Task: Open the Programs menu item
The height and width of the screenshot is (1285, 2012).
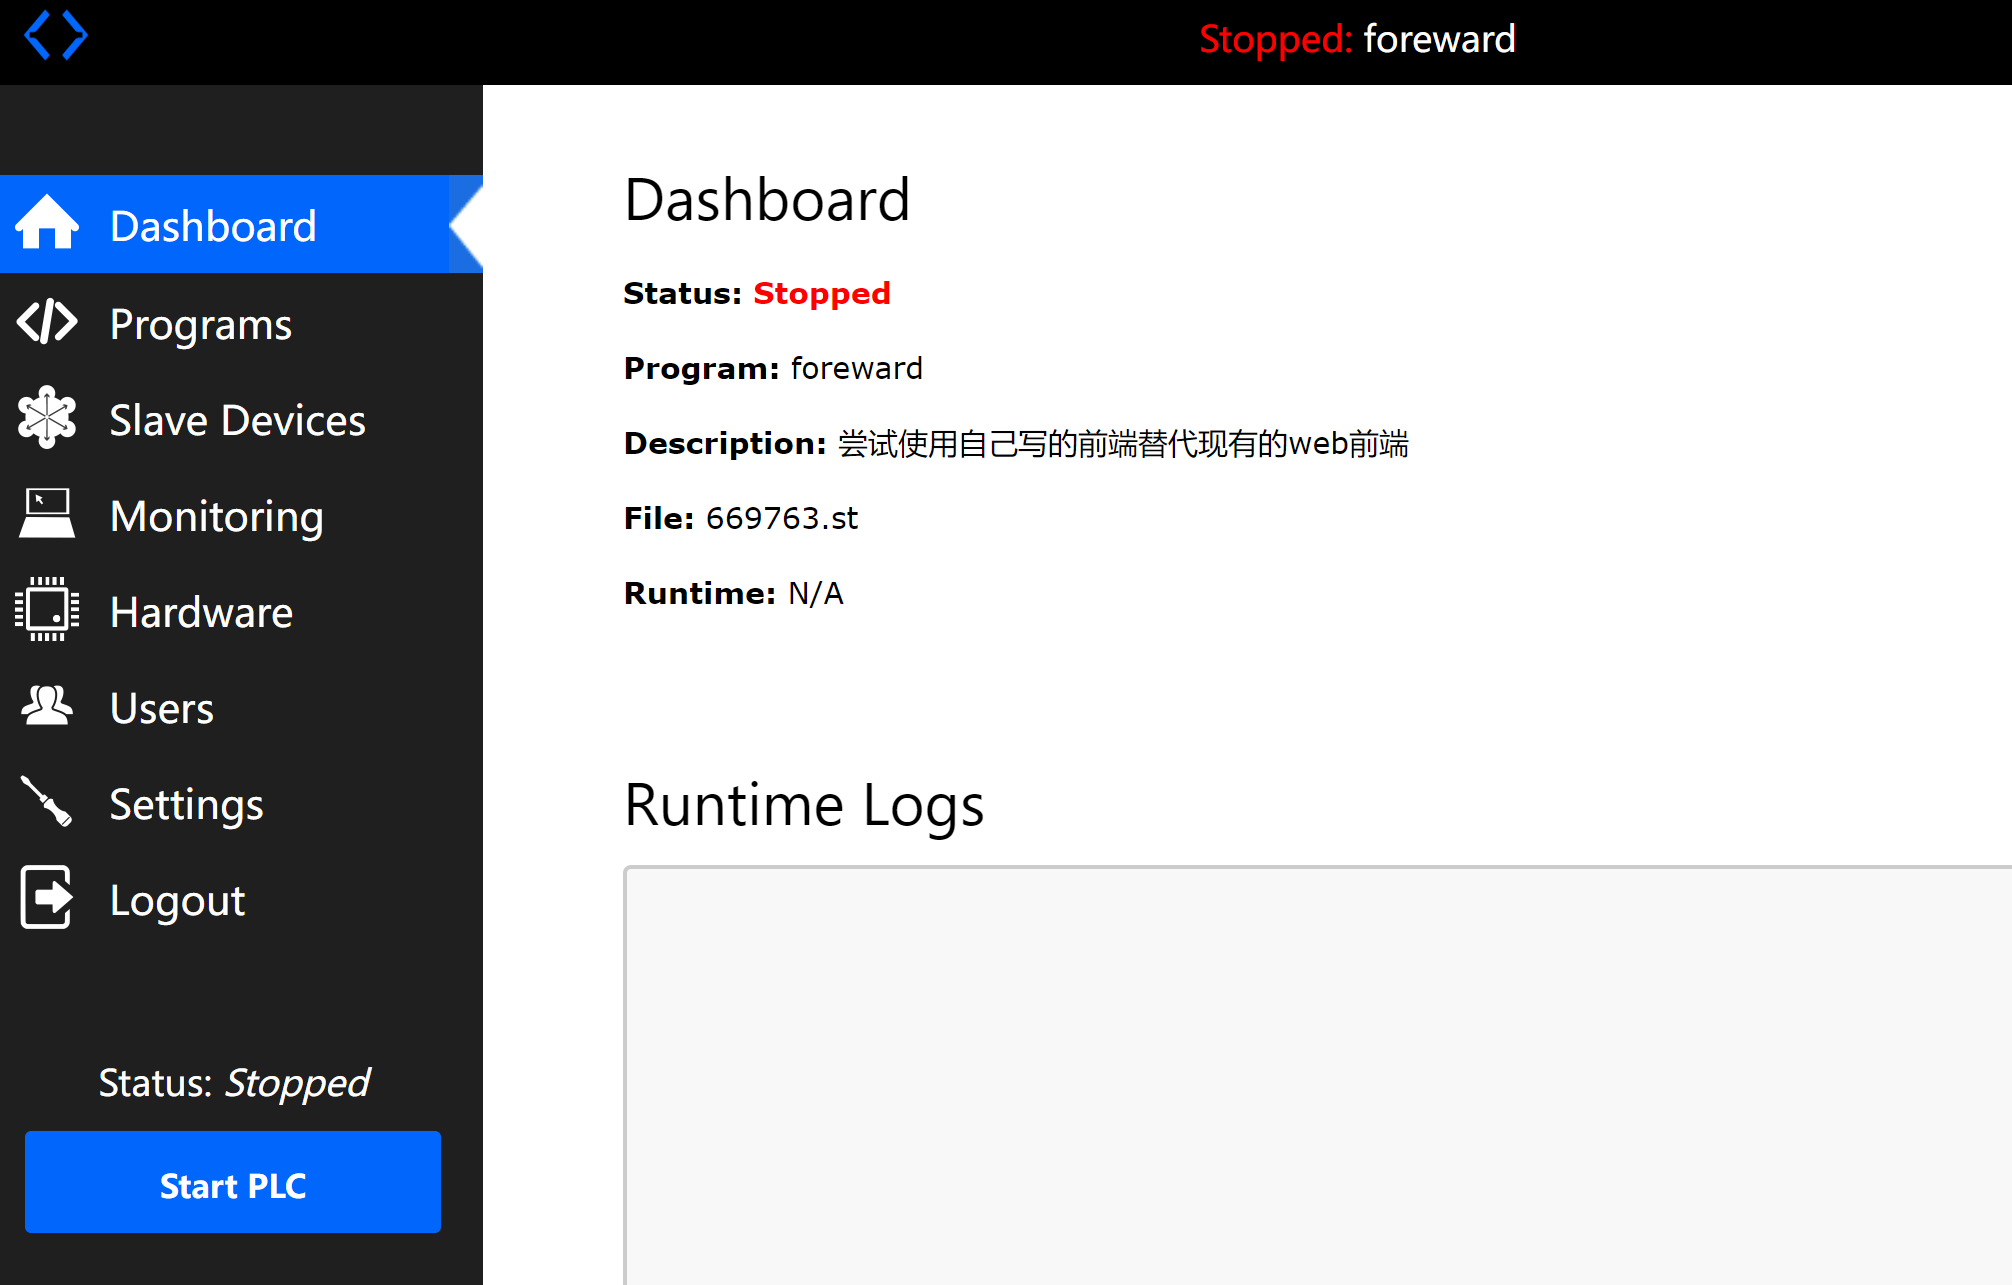Action: click(x=200, y=324)
